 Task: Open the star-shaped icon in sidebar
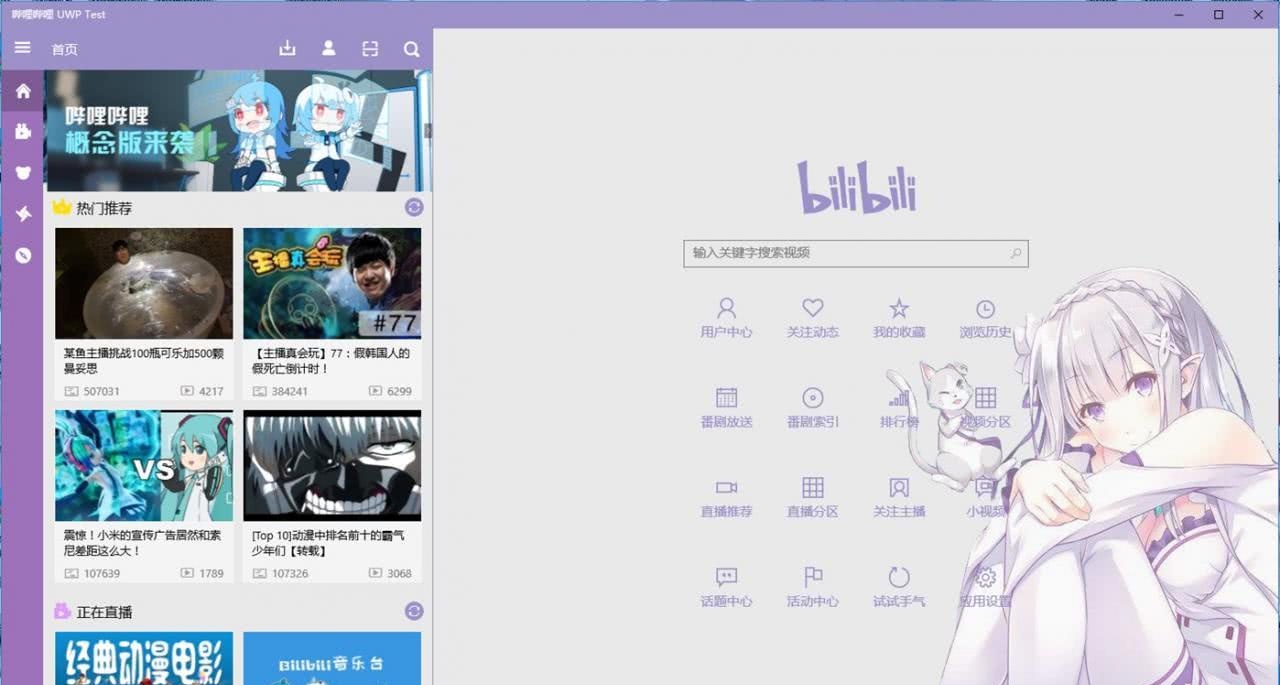coord(22,214)
